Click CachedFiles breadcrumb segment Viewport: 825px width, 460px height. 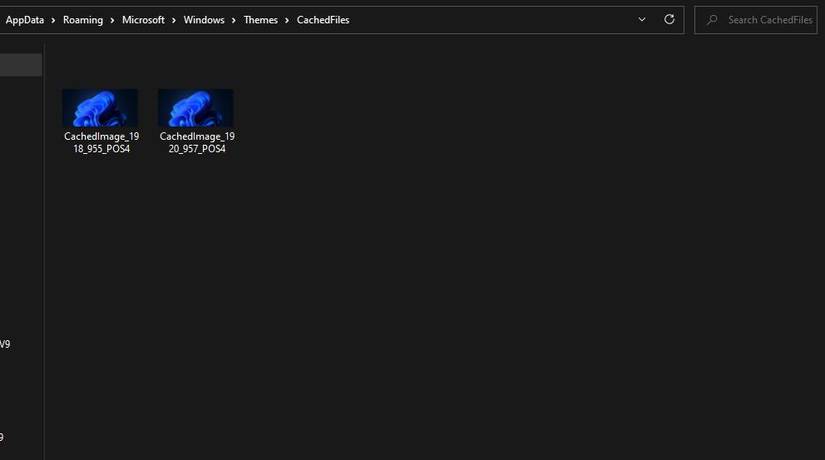tap(323, 20)
